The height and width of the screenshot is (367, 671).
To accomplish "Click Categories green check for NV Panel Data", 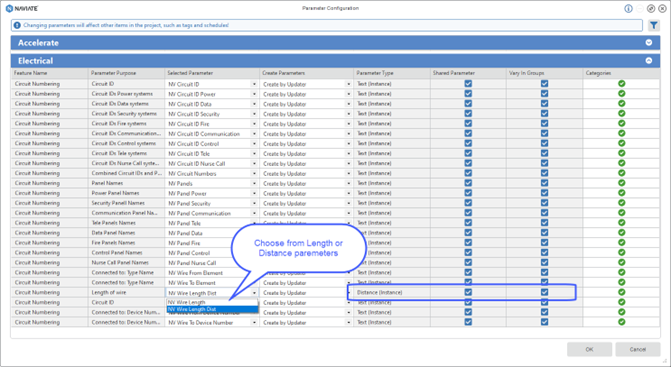I will 621,233.
